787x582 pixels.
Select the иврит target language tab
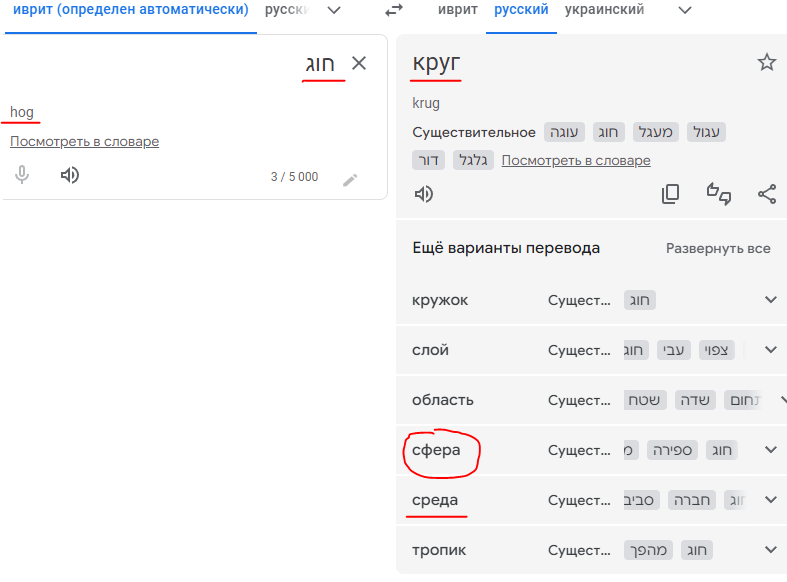457,10
